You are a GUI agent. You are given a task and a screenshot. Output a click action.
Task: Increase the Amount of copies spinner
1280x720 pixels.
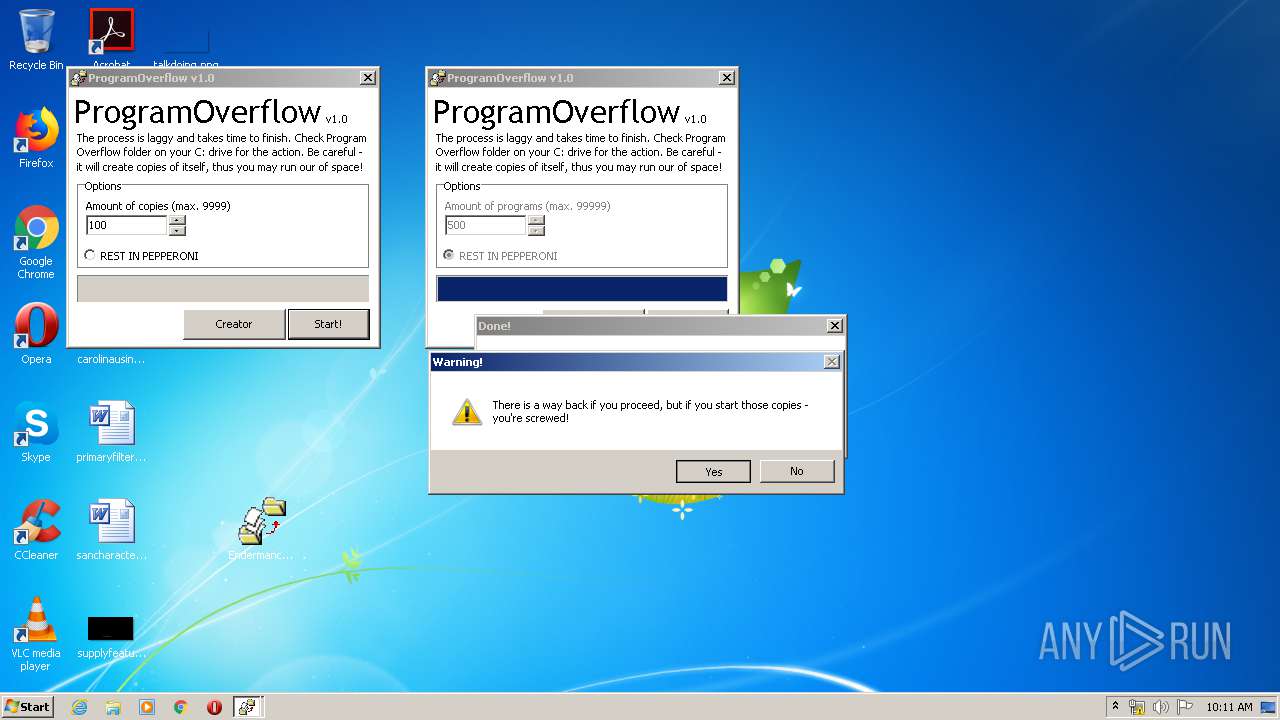177,221
